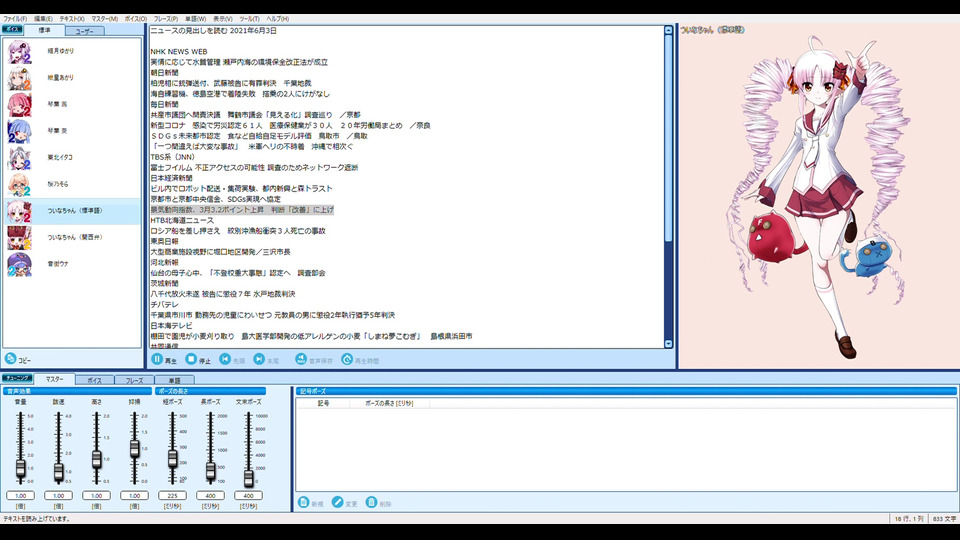Edit symbol pause with 変更 icon

coord(337,502)
